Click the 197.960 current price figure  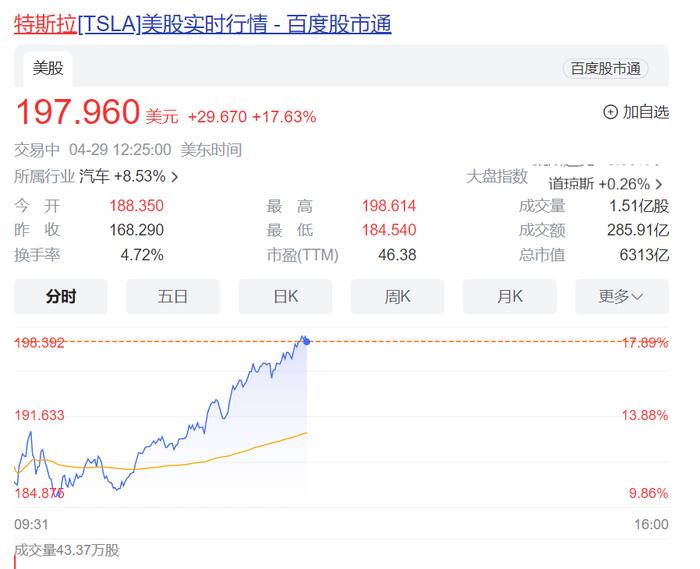77,112
